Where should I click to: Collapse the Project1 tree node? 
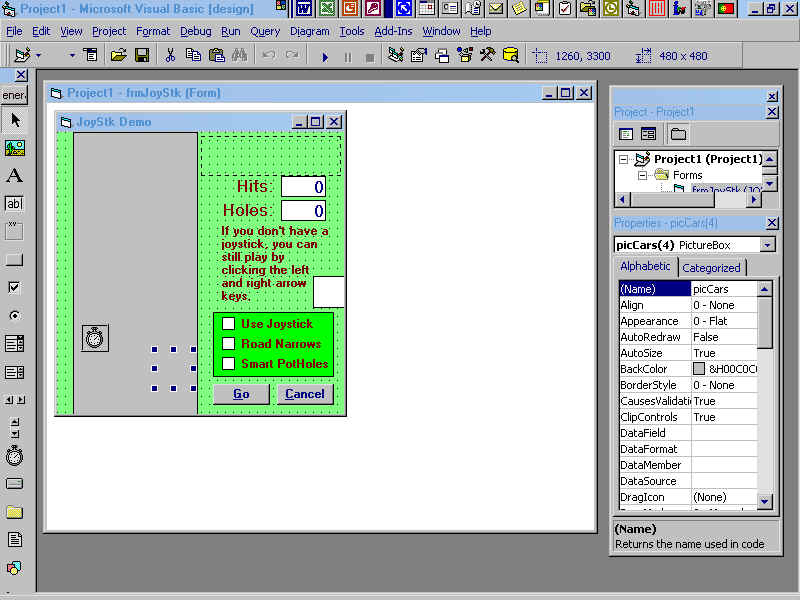click(623, 160)
